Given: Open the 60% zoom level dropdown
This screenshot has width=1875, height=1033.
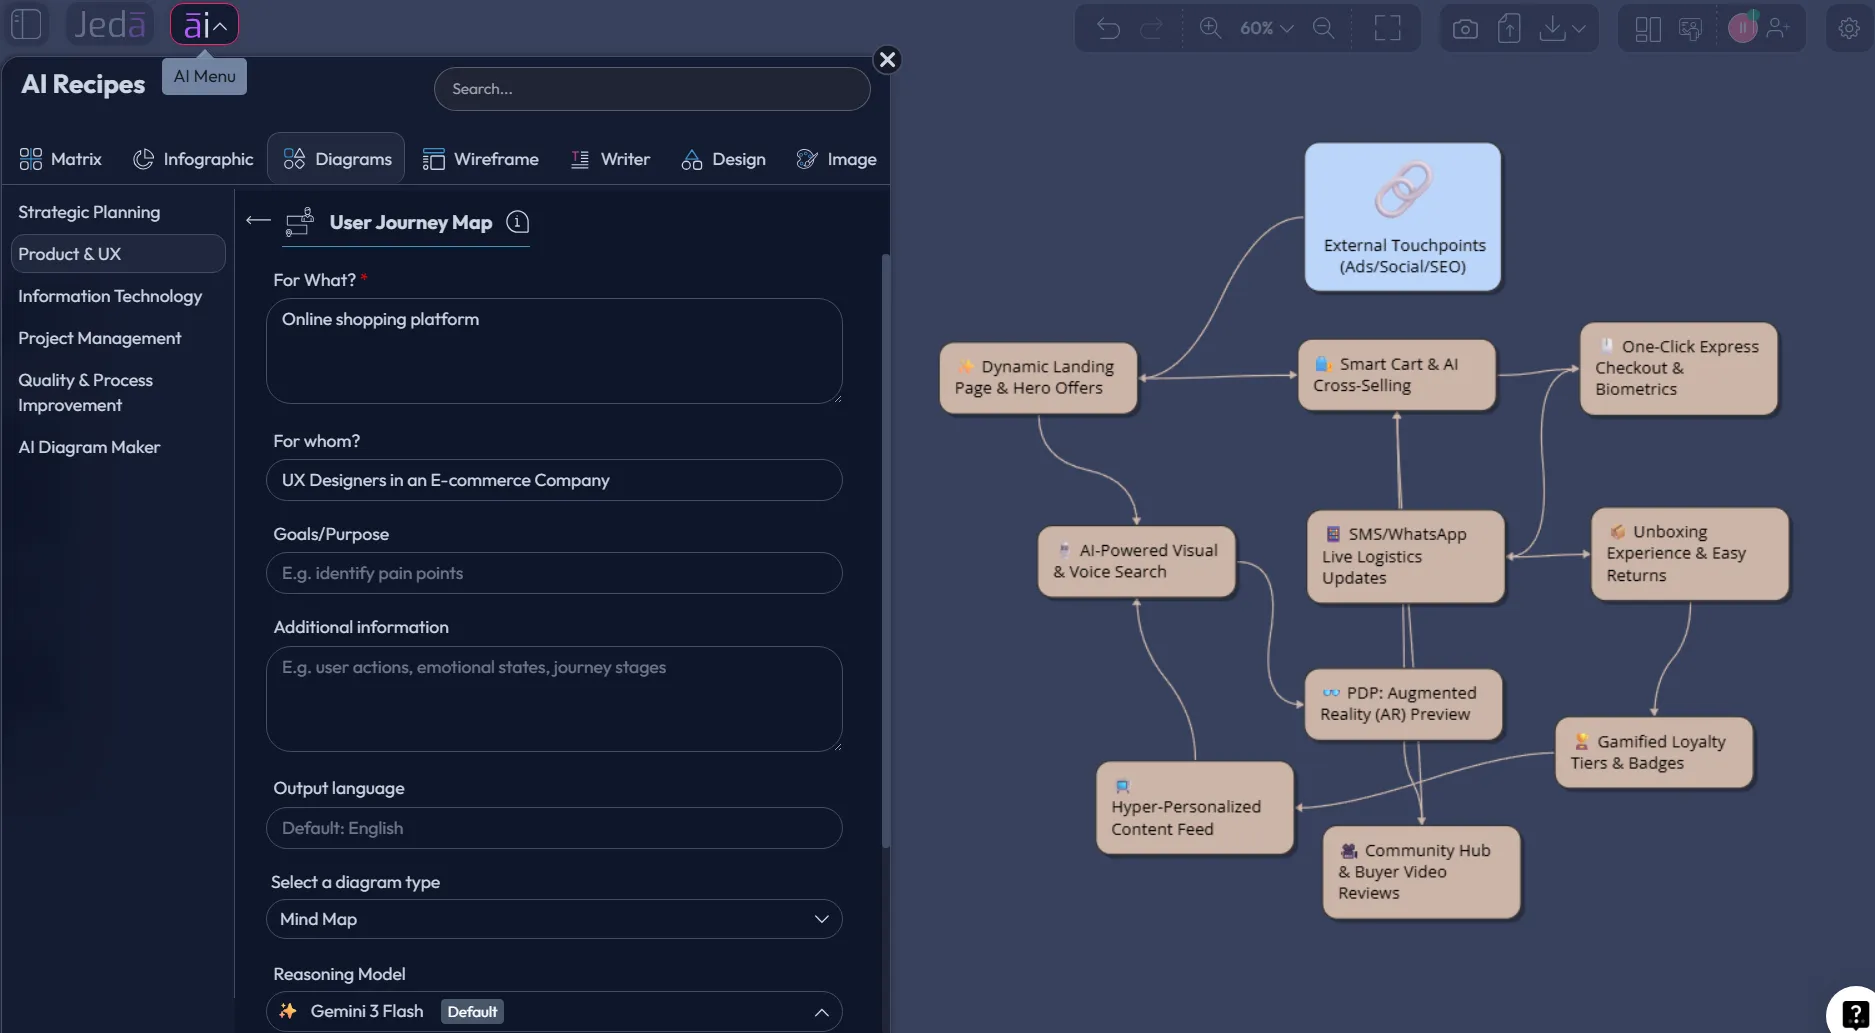Looking at the screenshot, I should (1266, 28).
